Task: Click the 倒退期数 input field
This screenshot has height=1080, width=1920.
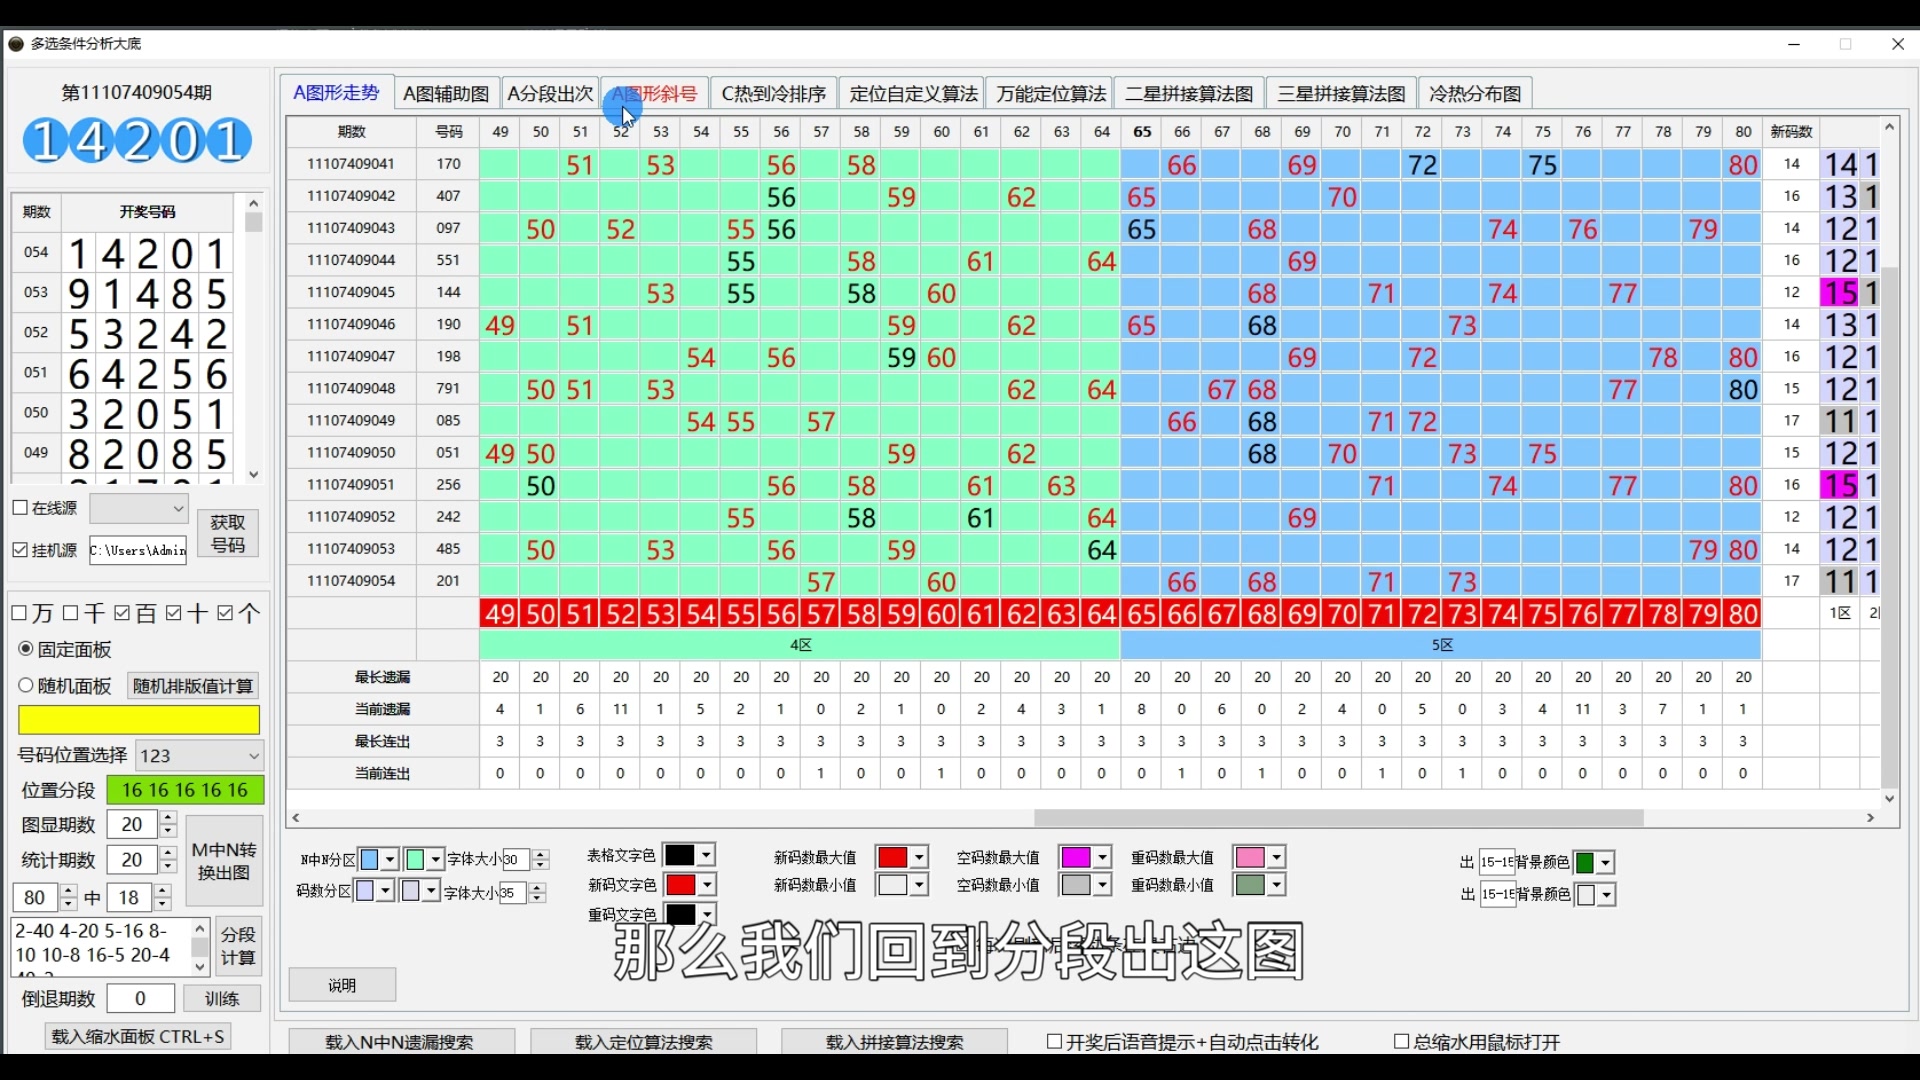Action: (x=140, y=998)
